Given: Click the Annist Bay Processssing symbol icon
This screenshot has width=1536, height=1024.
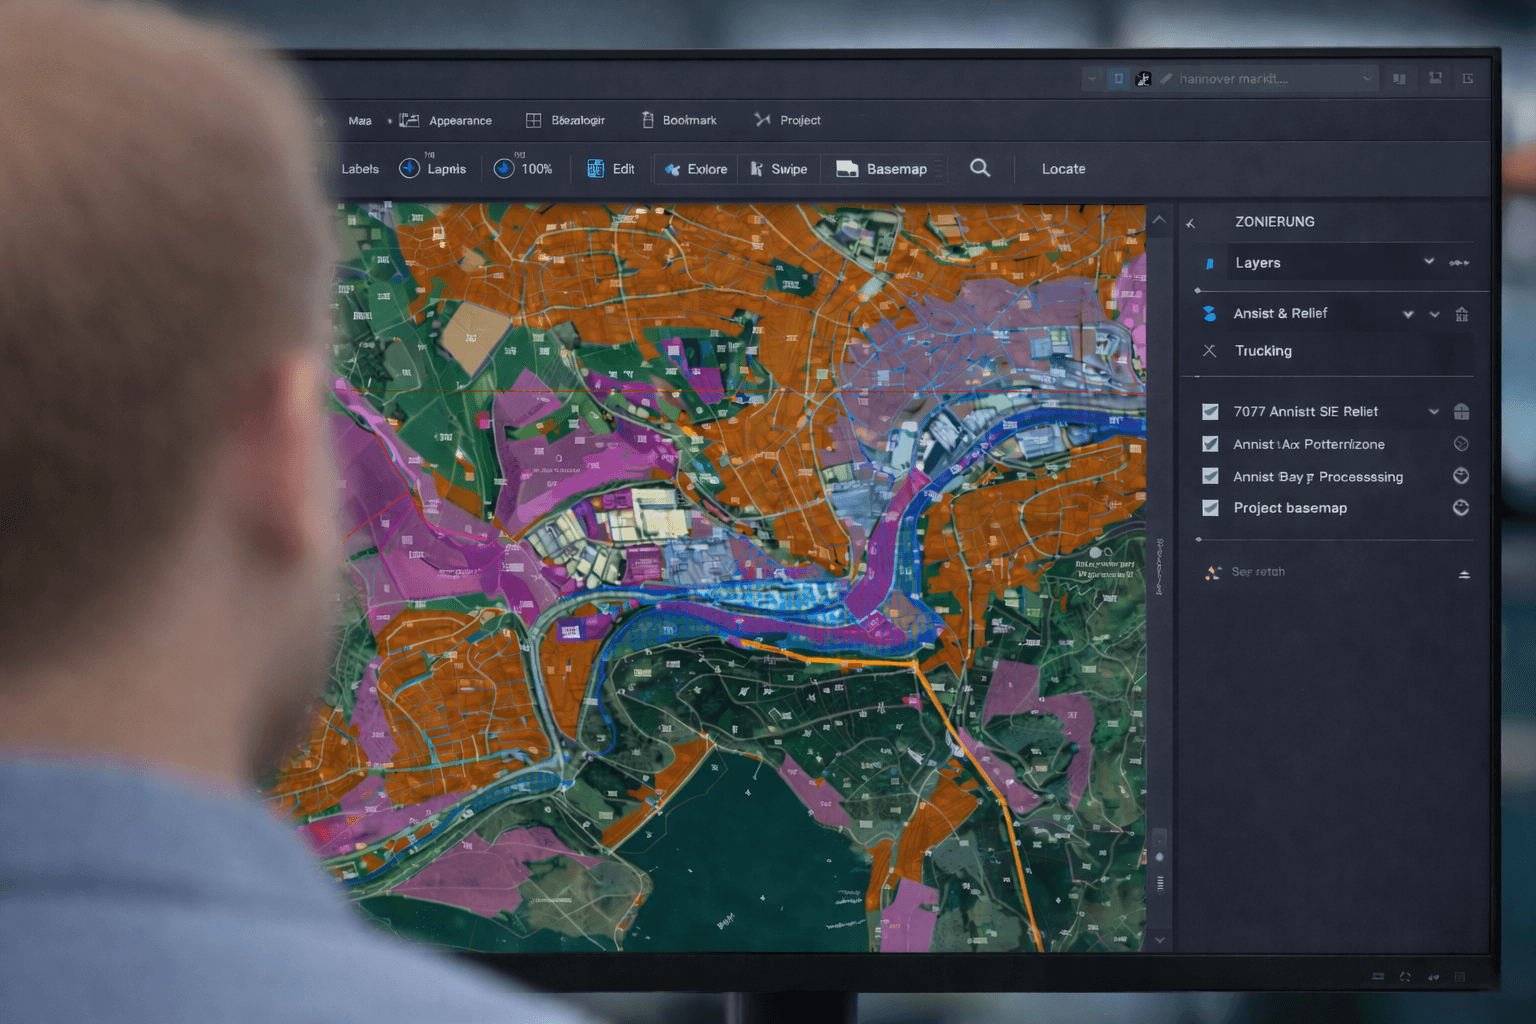Looking at the screenshot, I should [x=1461, y=476].
